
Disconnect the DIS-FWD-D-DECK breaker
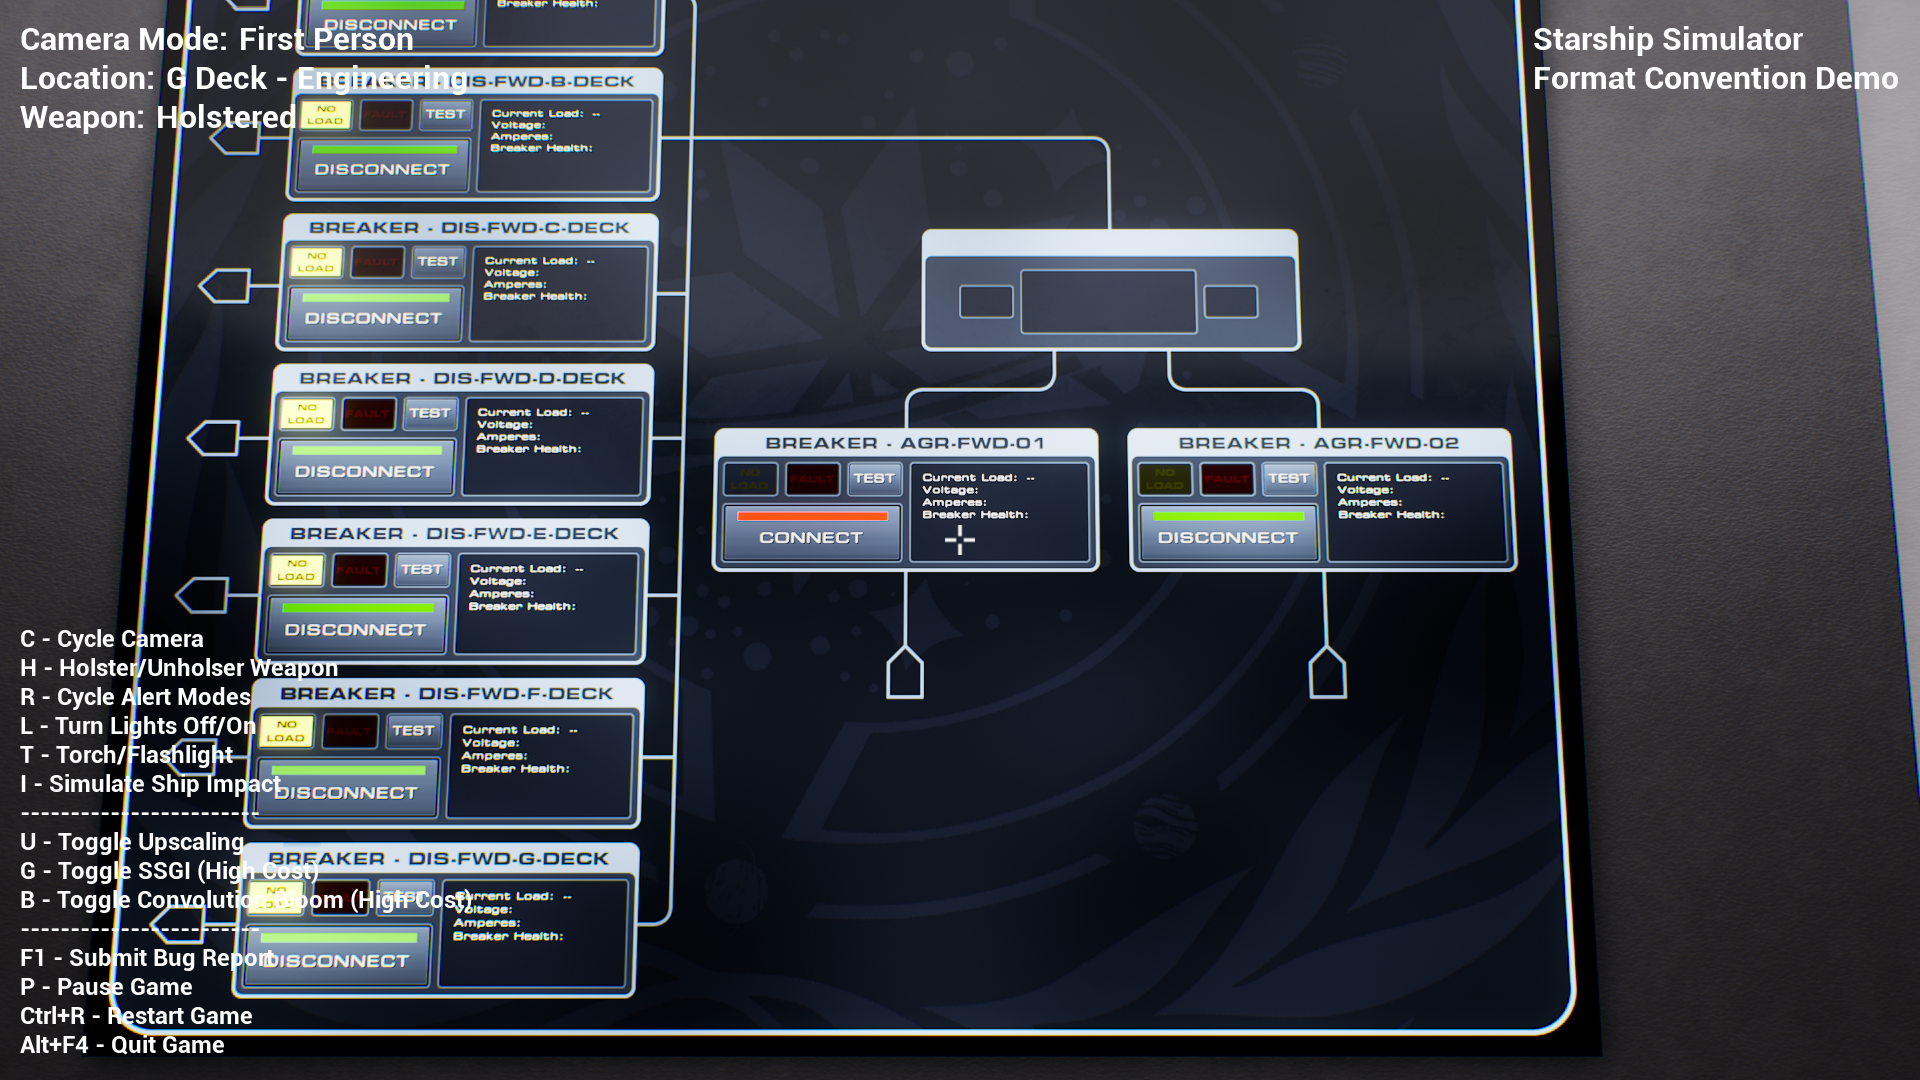364,471
